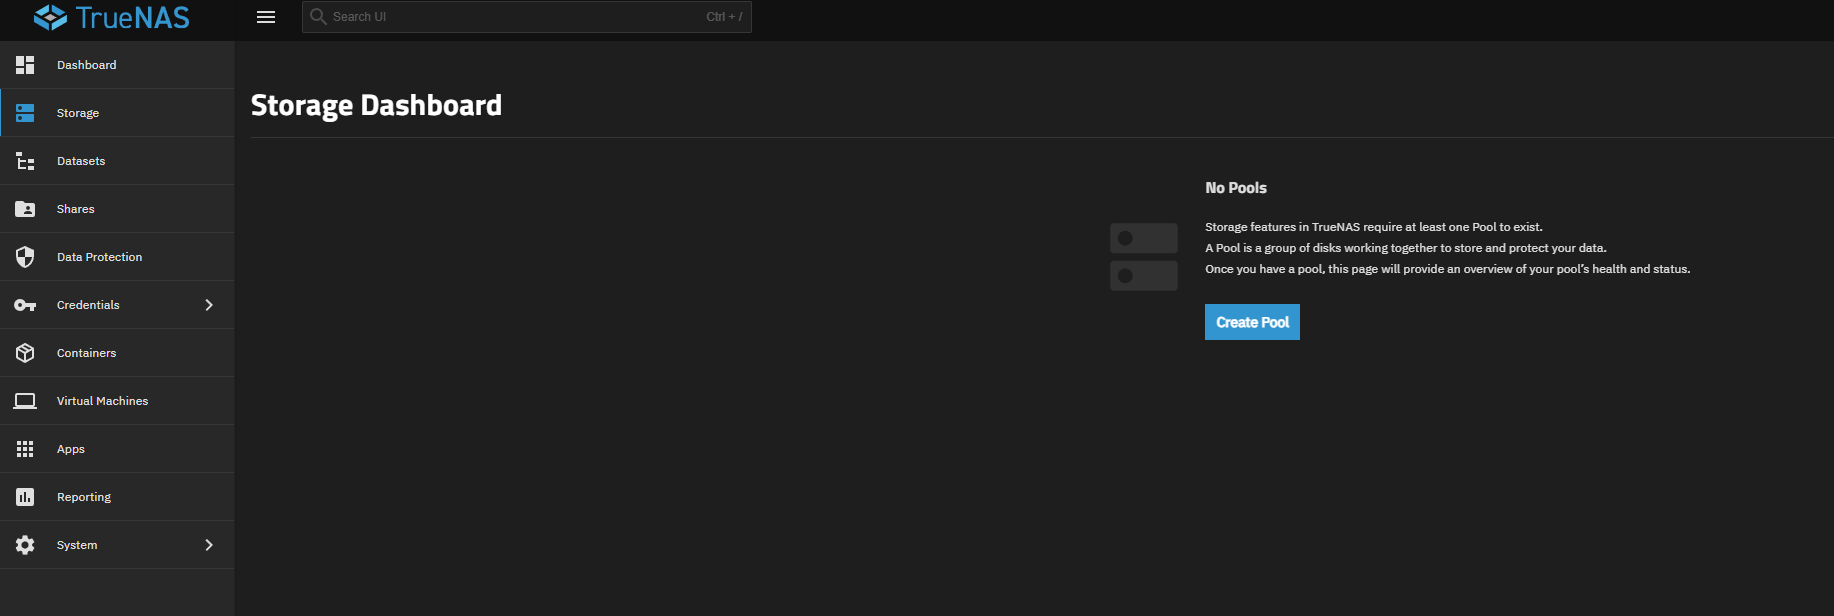Toggle the hamburger sidebar menu
This screenshot has width=1834, height=616.
(266, 17)
